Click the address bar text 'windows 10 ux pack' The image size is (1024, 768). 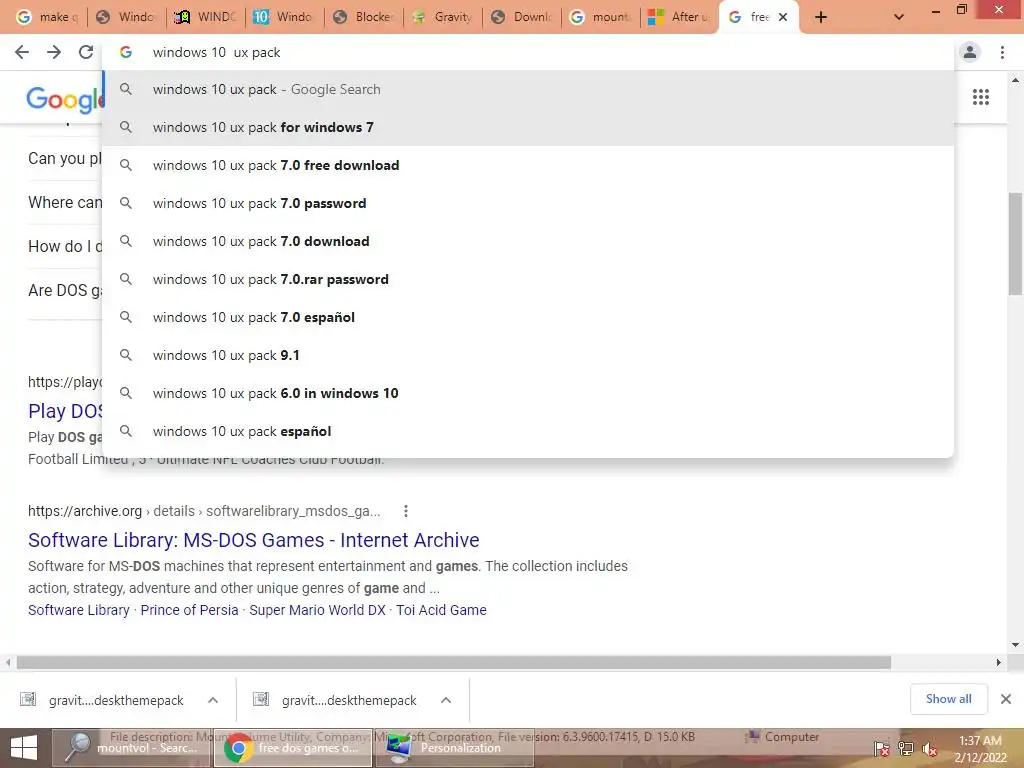point(216,52)
